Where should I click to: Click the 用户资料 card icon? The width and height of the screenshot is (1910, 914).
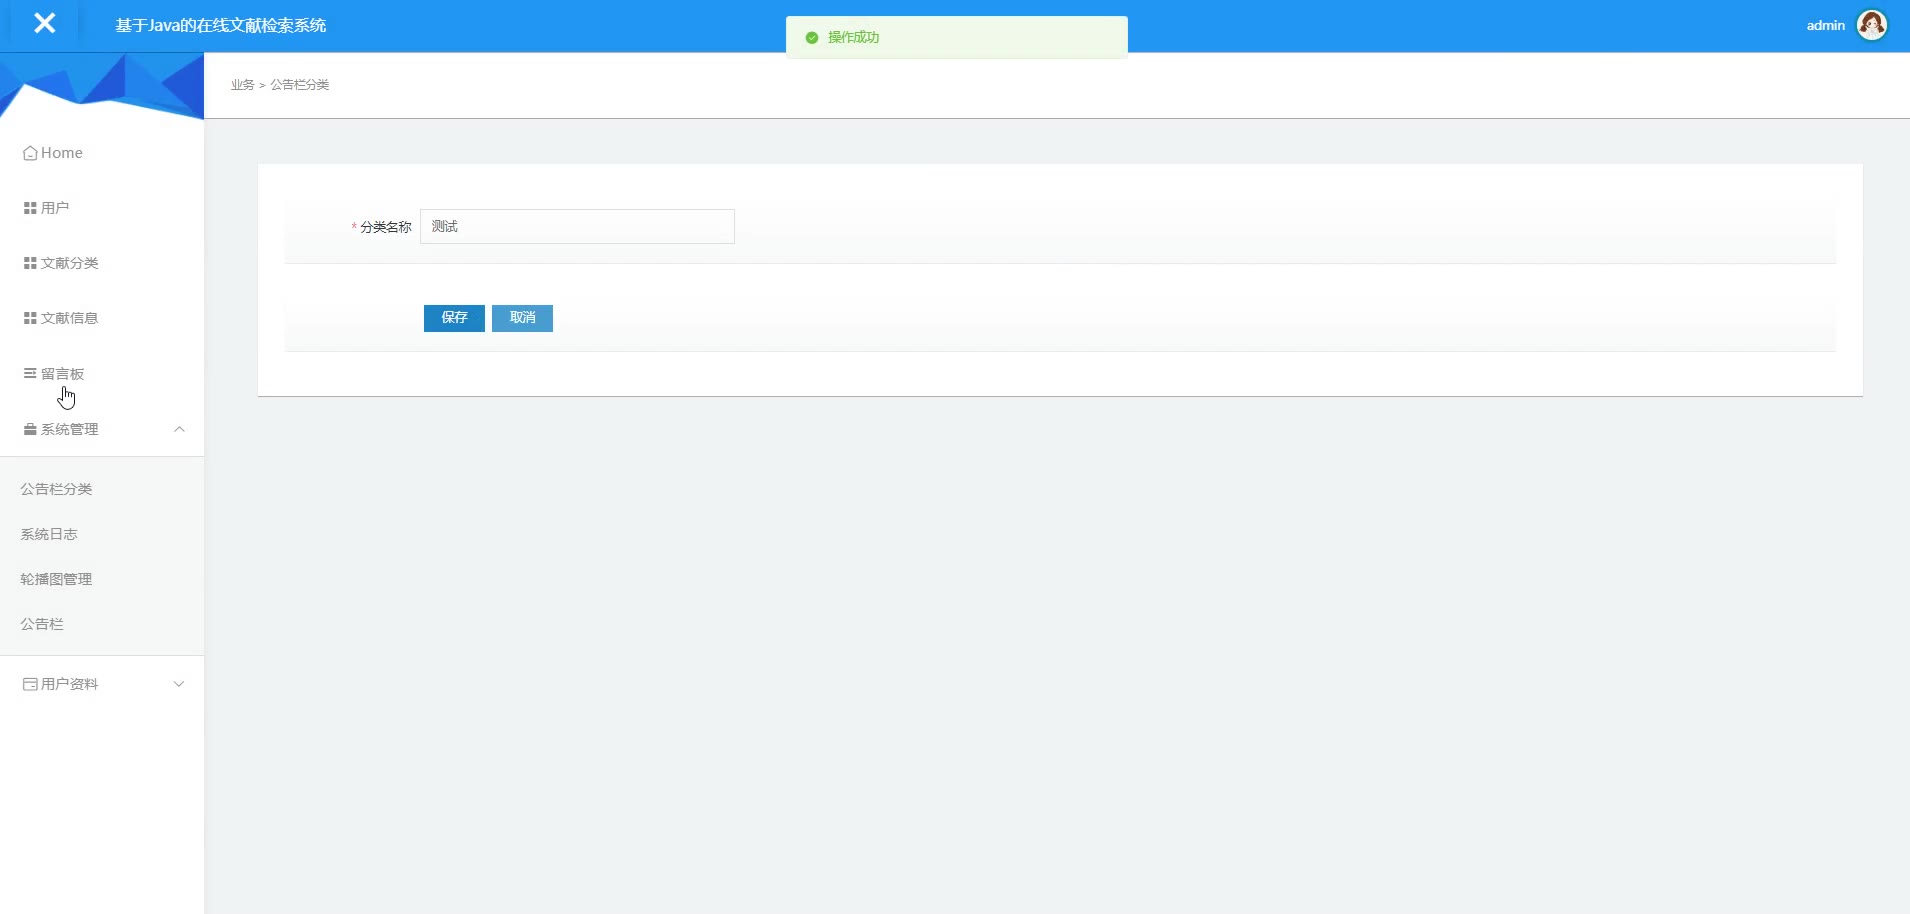30,684
